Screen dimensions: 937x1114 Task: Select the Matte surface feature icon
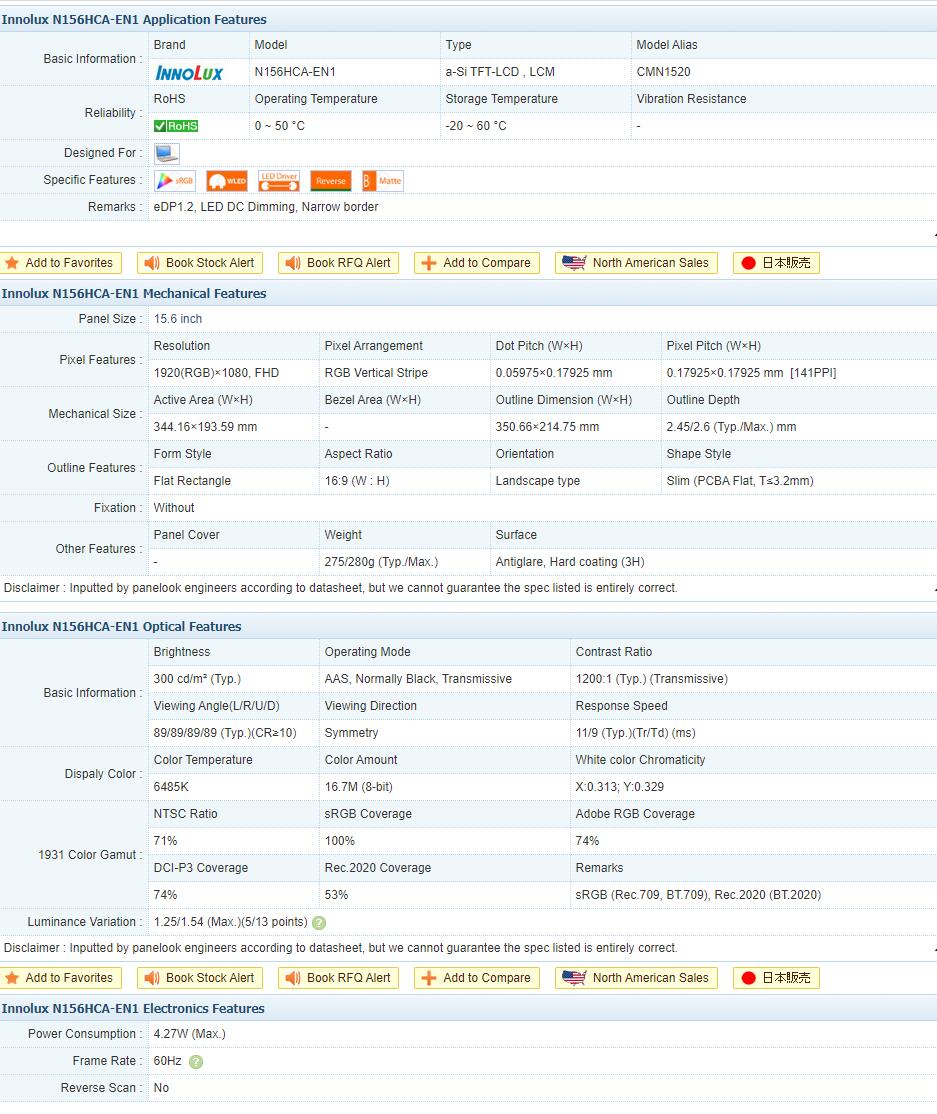tap(383, 180)
